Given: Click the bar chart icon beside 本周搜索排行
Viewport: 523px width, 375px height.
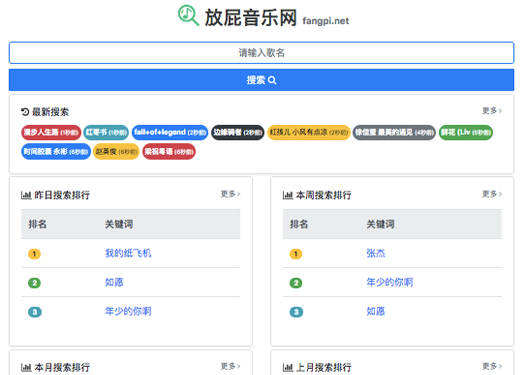Looking at the screenshot, I should click(288, 195).
